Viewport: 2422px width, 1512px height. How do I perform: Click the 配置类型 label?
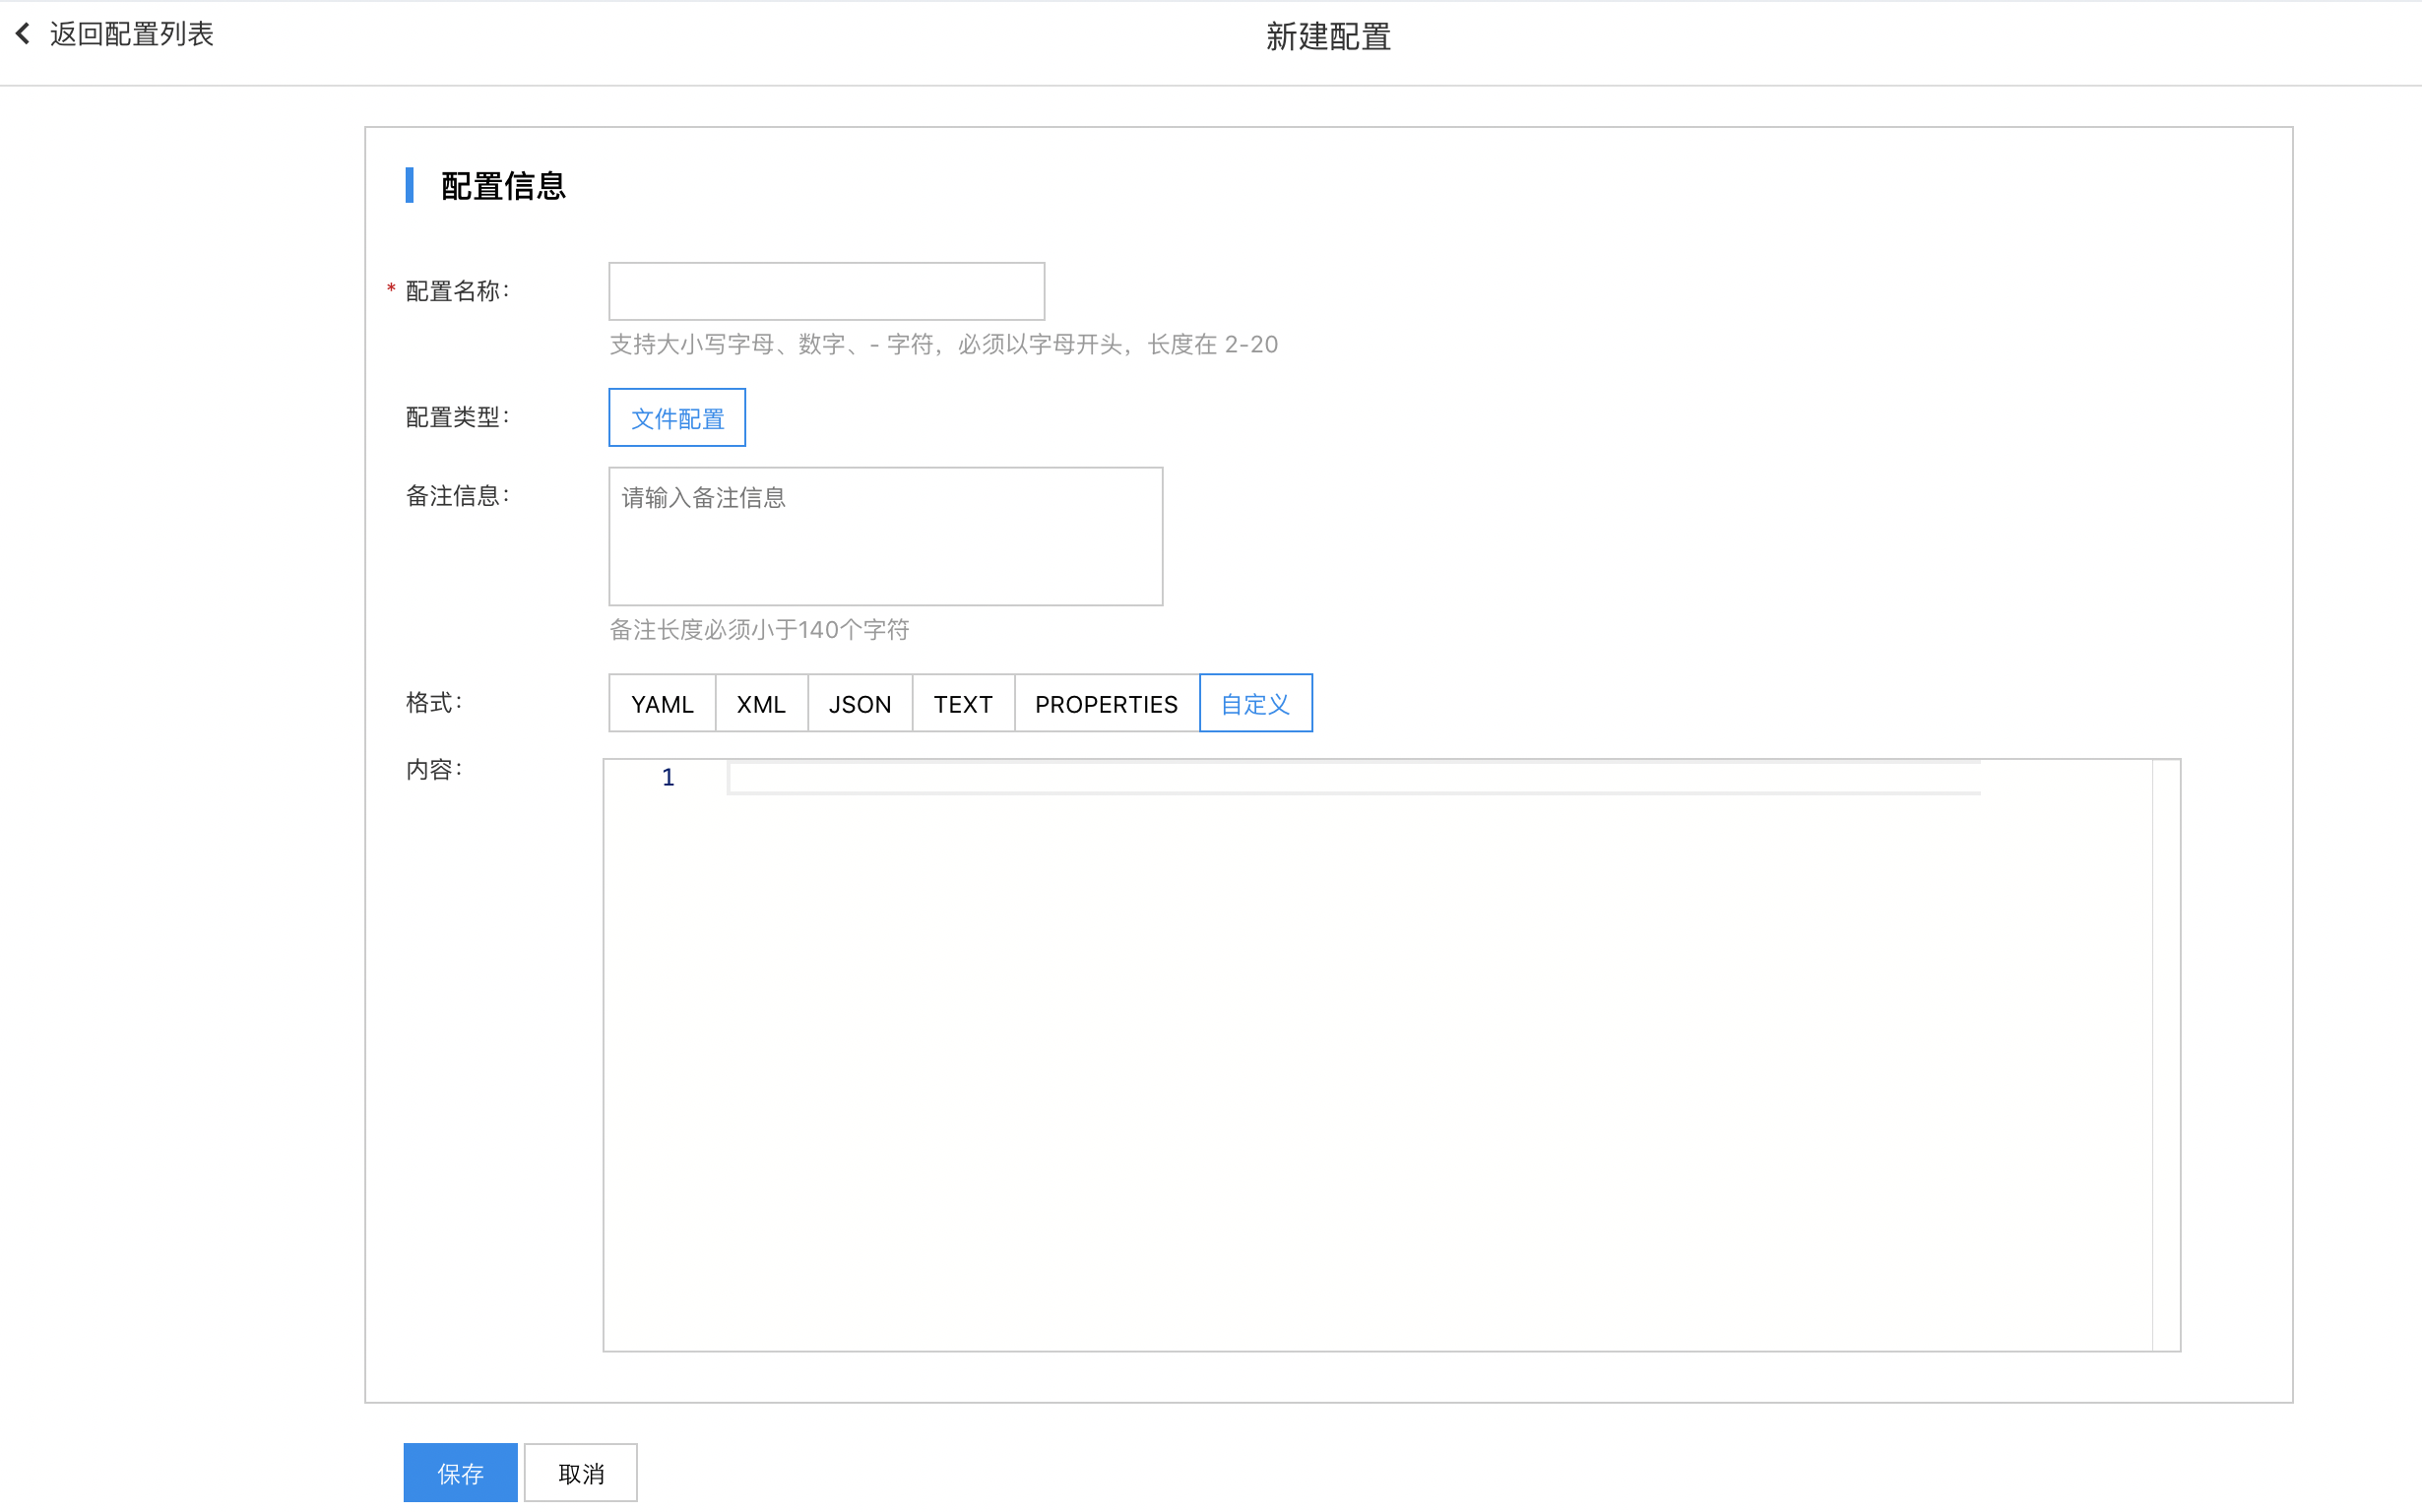pos(457,417)
